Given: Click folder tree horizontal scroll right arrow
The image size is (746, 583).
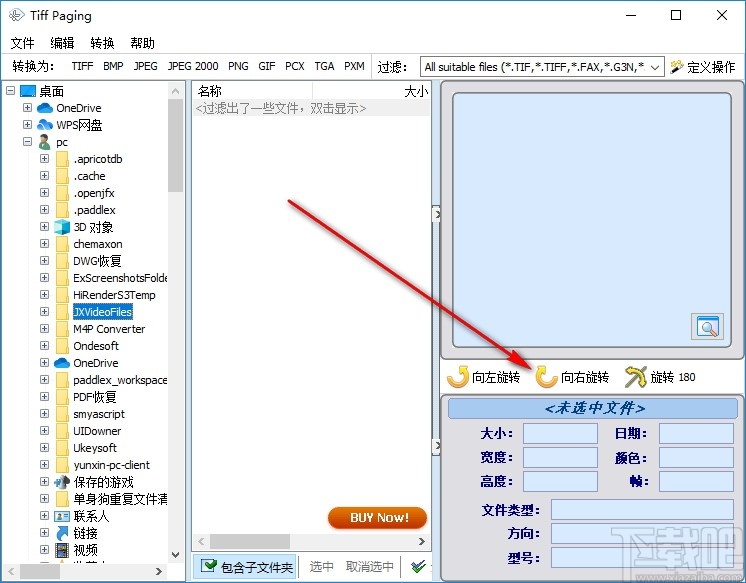Looking at the screenshot, I should 159,571.
